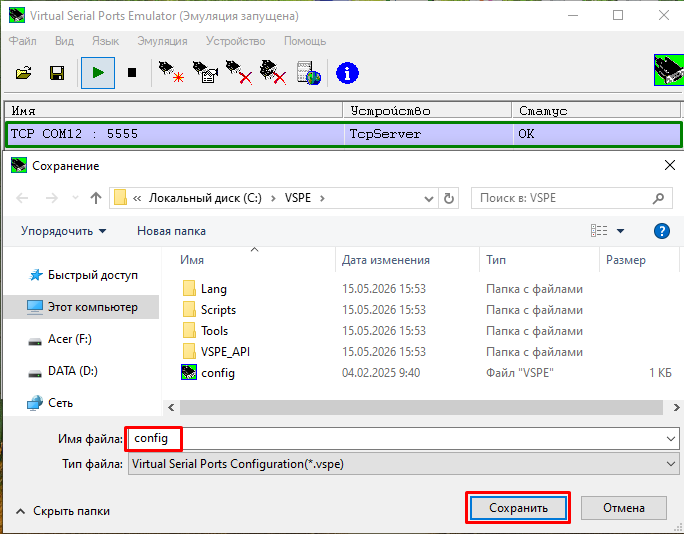The height and width of the screenshot is (534, 684).
Task: Expand chevron after VSPE in address bar
Action: pos(322,199)
